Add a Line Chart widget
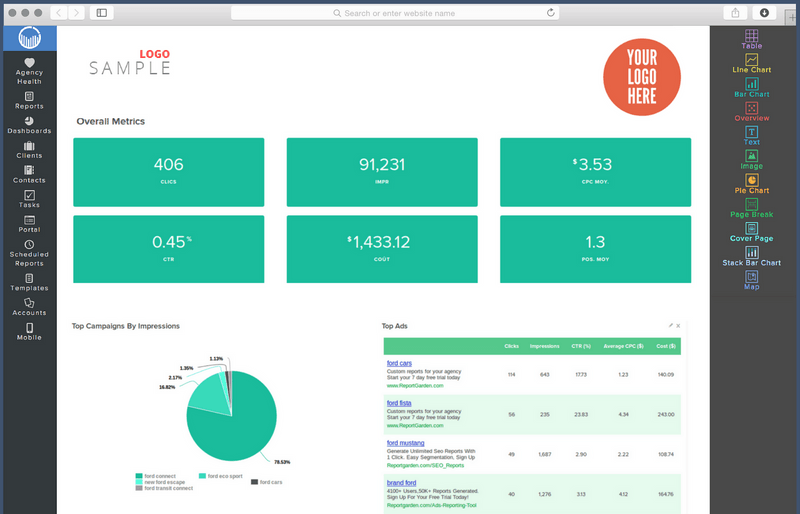The height and width of the screenshot is (514, 800). pyautogui.click(x=752, y=64)
